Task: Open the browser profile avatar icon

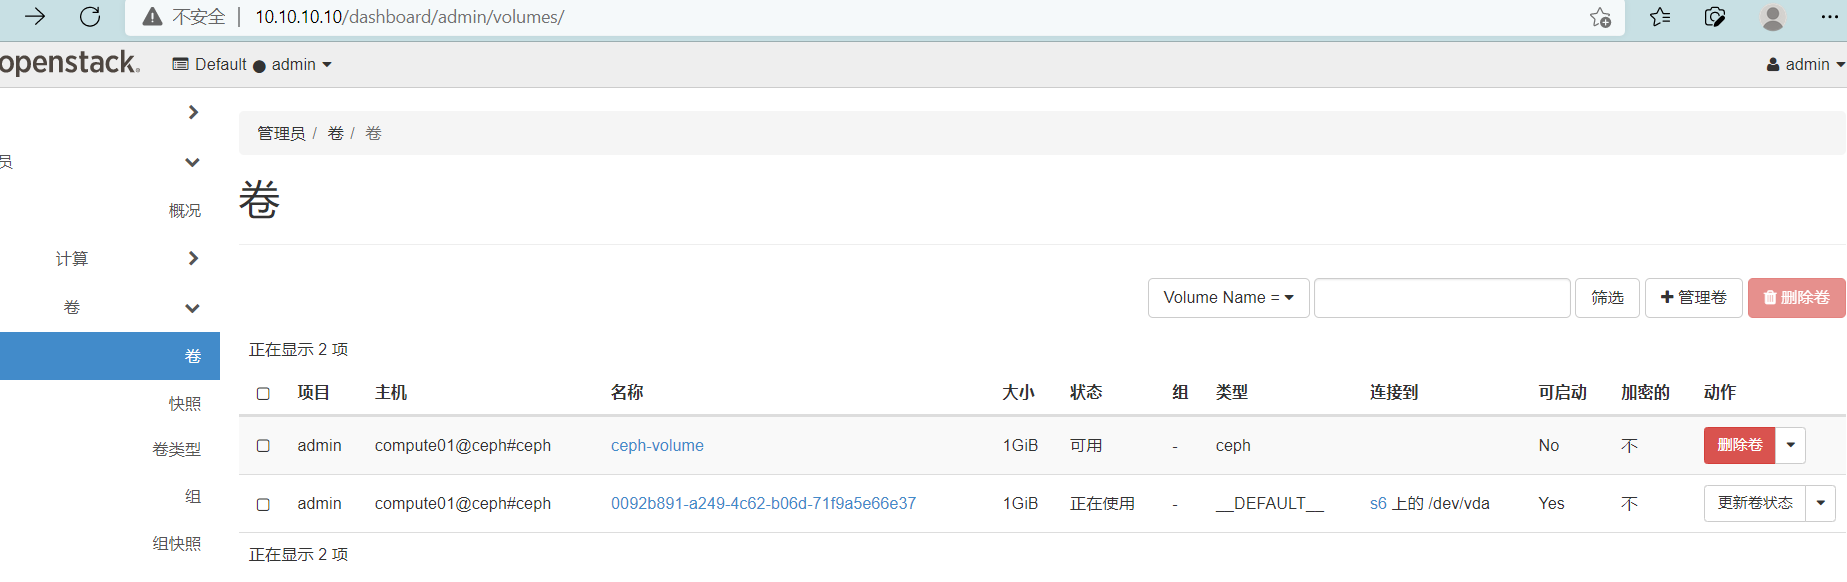Action: (1773, 17)
